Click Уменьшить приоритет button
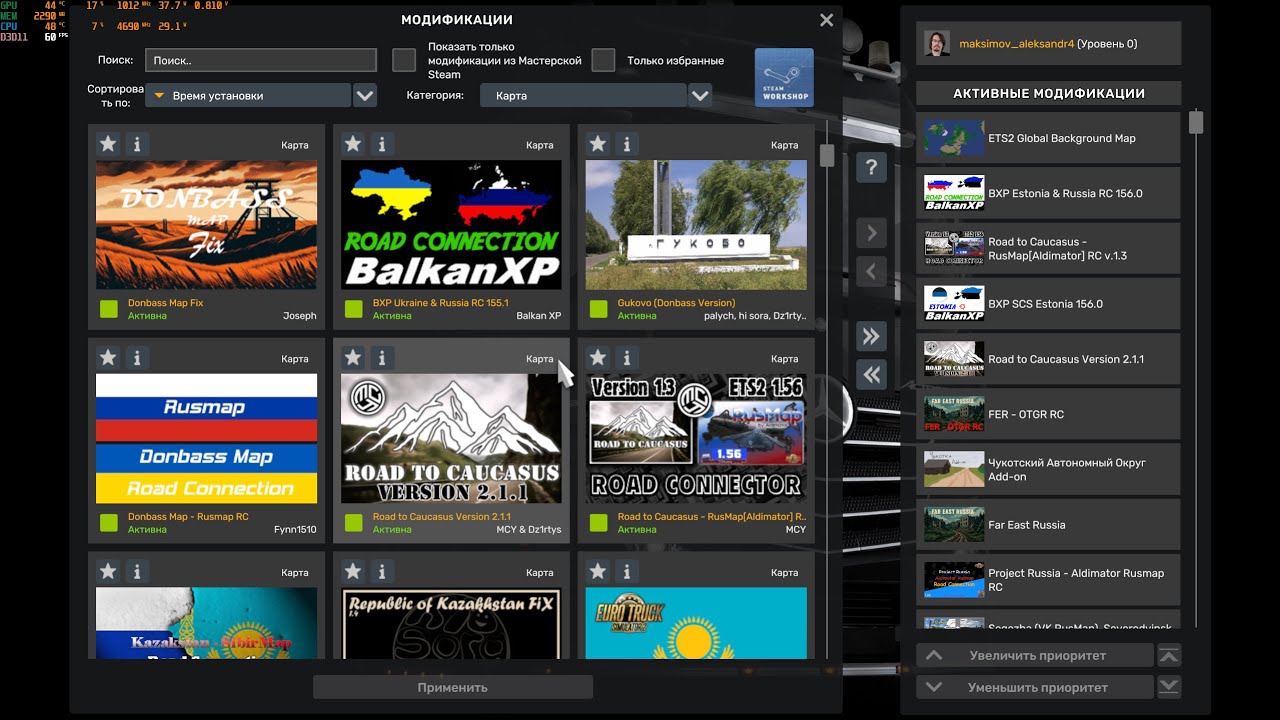 (x=1035, y=687)
